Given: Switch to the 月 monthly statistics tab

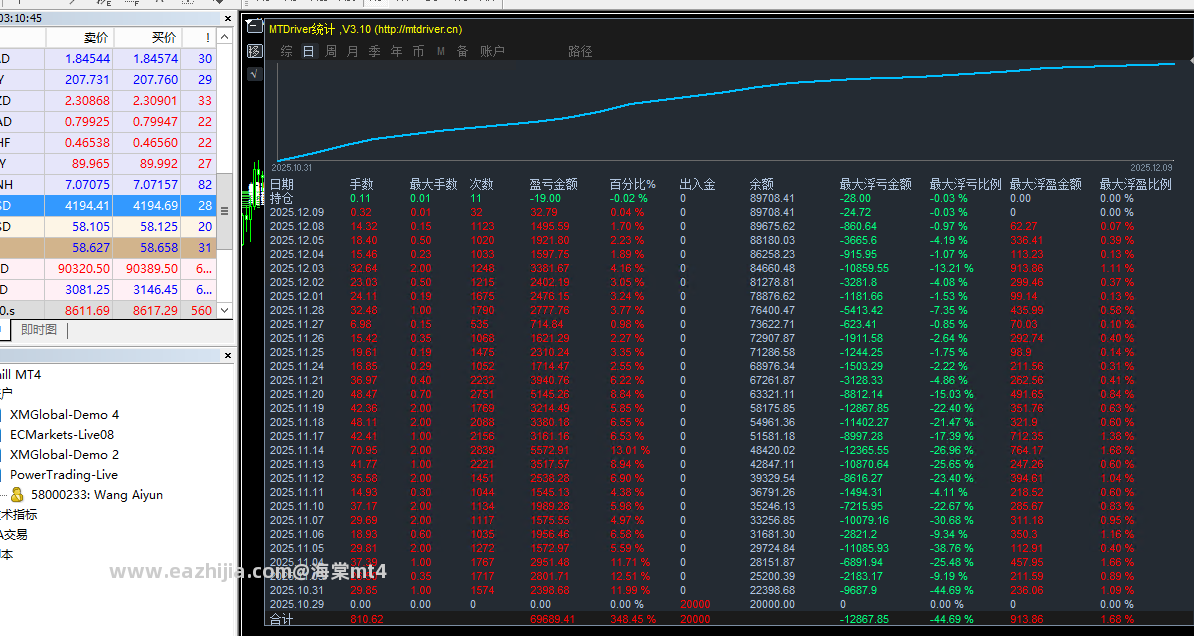Looking at the screenshot, I should 353,51.
